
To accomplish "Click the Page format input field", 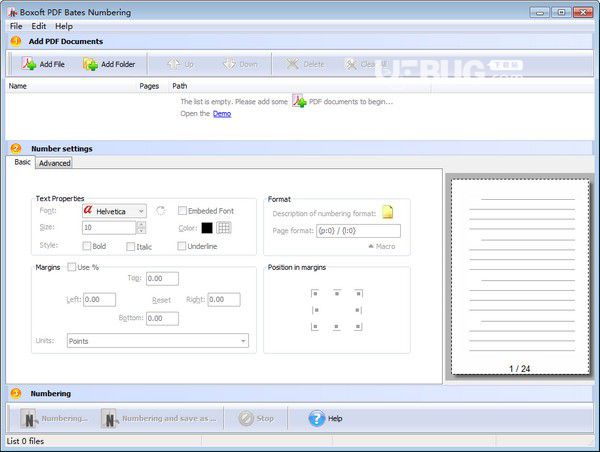I will [x=358, y=231].
